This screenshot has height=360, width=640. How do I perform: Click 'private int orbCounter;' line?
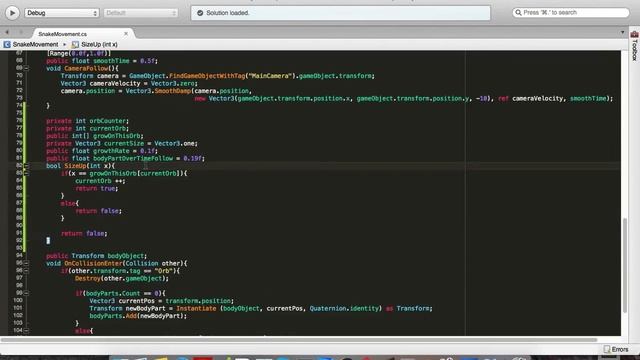click(x=87, y=121)
